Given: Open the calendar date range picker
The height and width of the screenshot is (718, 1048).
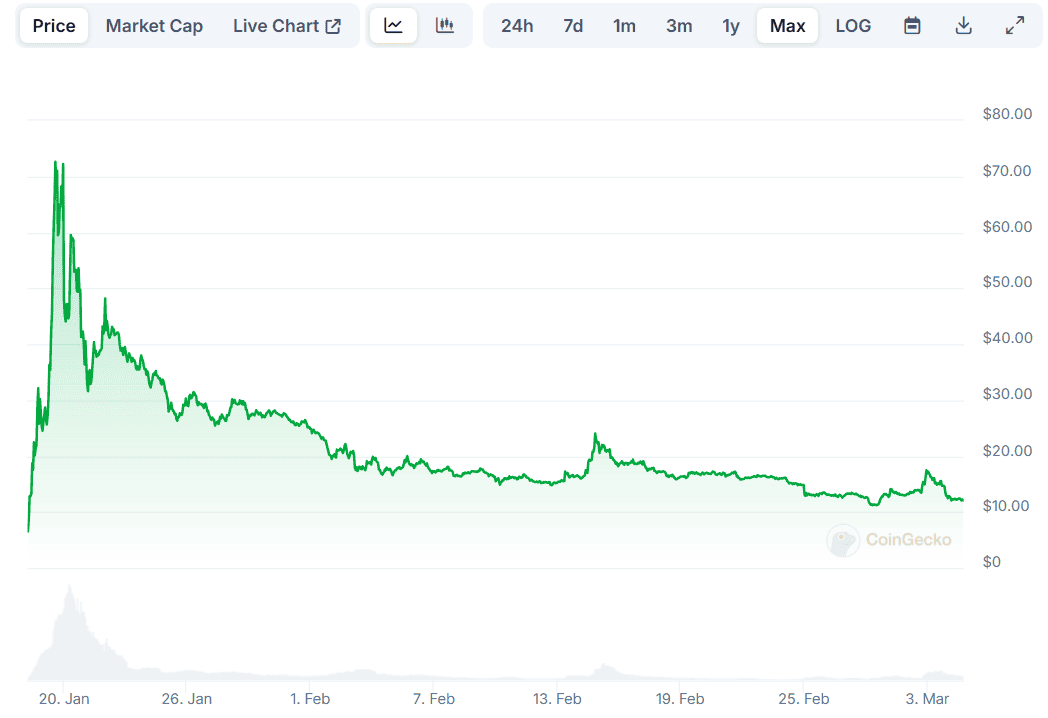Looking at the screenshot, I should pos(912,26).
